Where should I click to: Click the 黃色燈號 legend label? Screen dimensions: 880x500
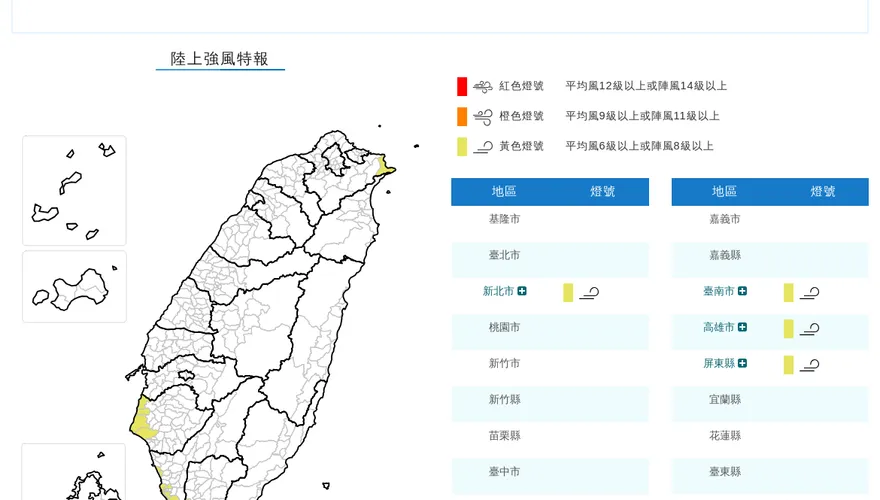[x=521, y=146]
